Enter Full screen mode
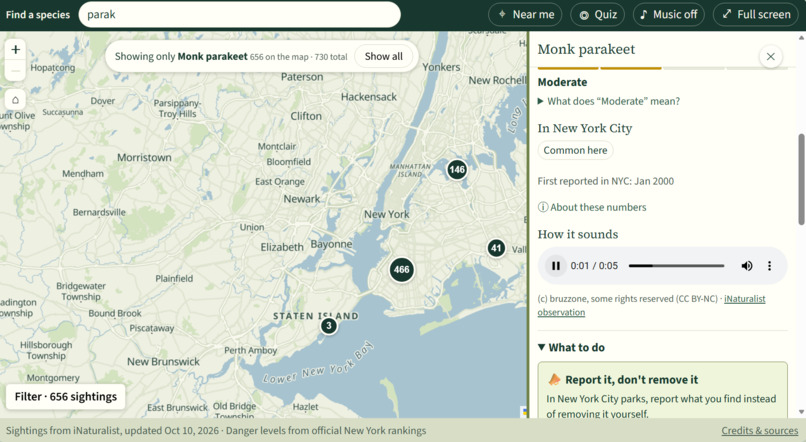 click(756, 14)
